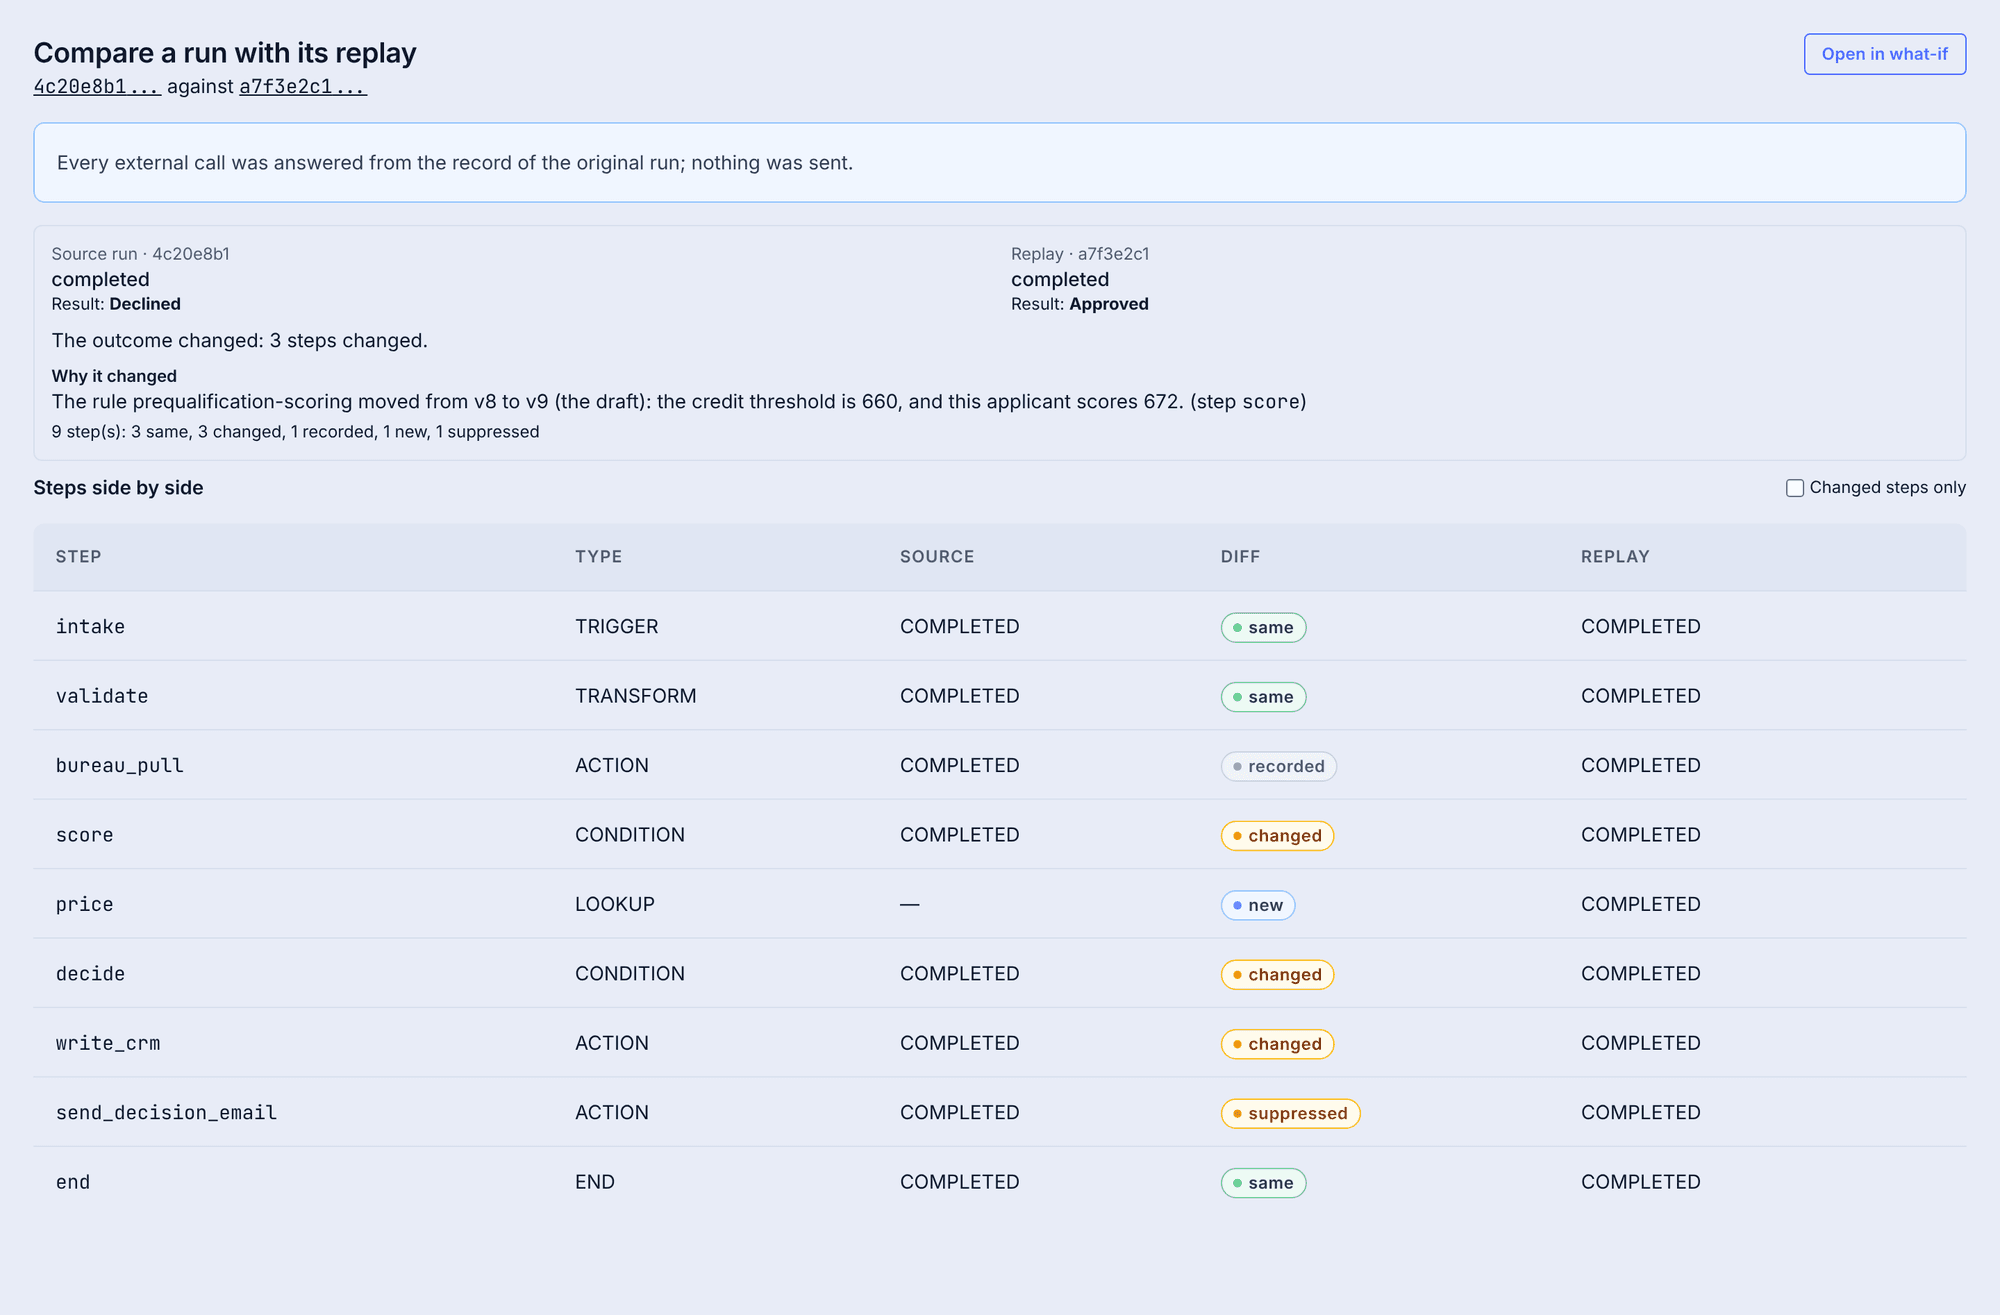2000x1315 pixels.
Task: Click the STEP column header
Action: point(79,557)
